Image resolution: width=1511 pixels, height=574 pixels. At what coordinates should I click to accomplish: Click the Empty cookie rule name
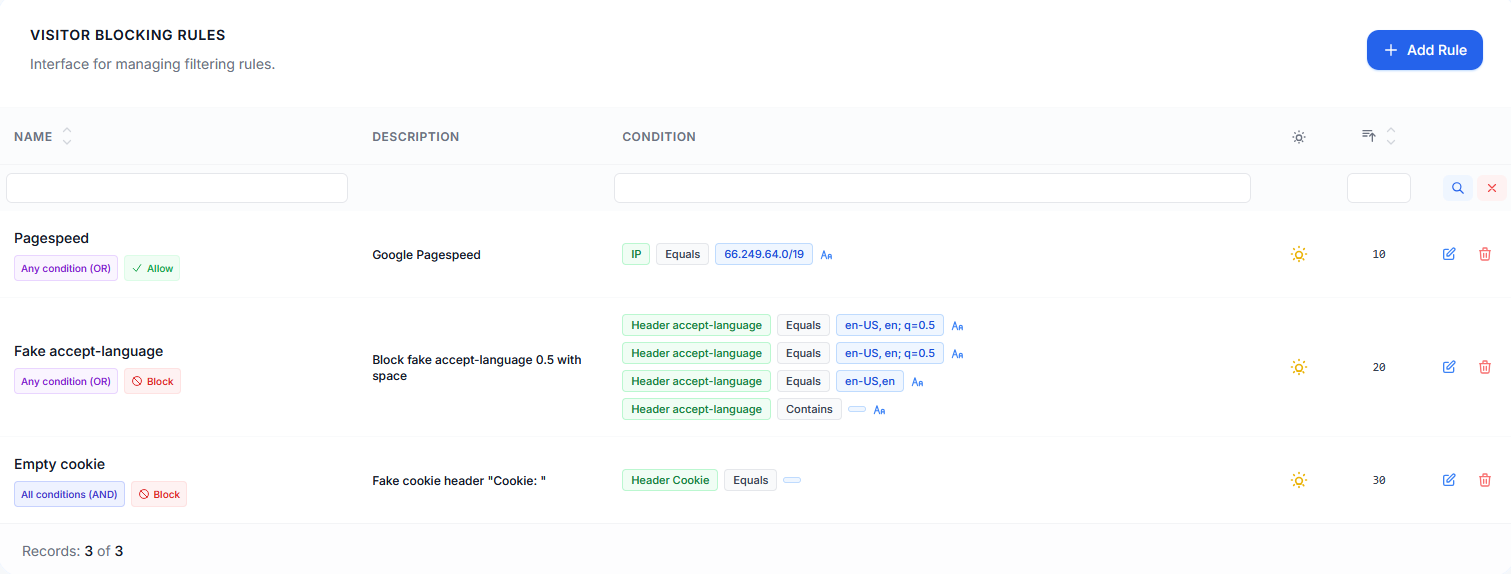point(59,464)
